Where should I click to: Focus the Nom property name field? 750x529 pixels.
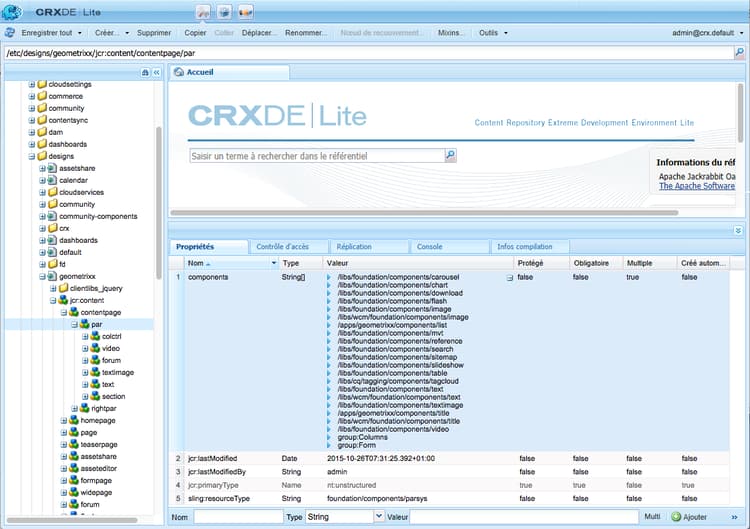238,517
